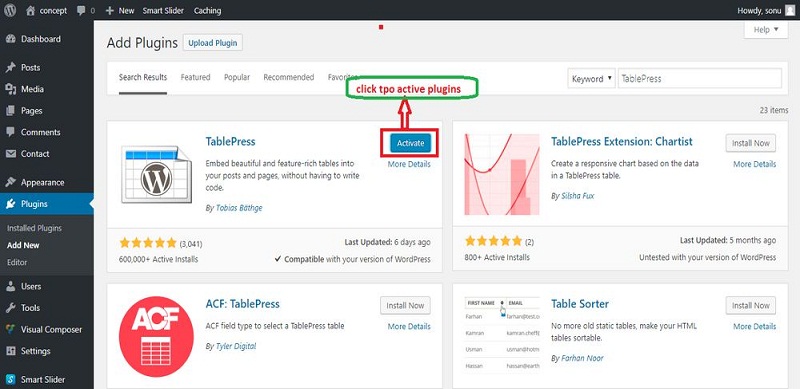Viewport: 800px width, 389px height.
Task: Click Chartist extension five-star rating
Action: coord(493,240)
